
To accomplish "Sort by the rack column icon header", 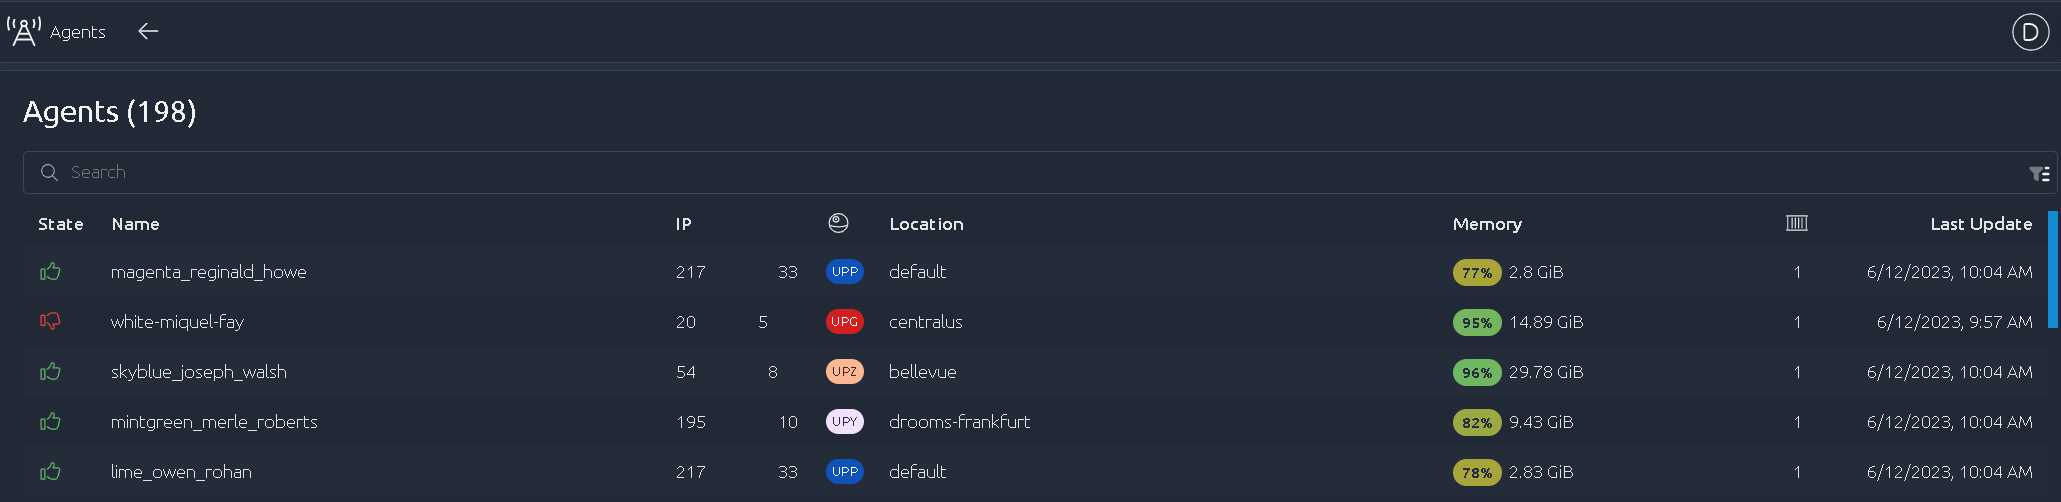I will click(1797, 223).
